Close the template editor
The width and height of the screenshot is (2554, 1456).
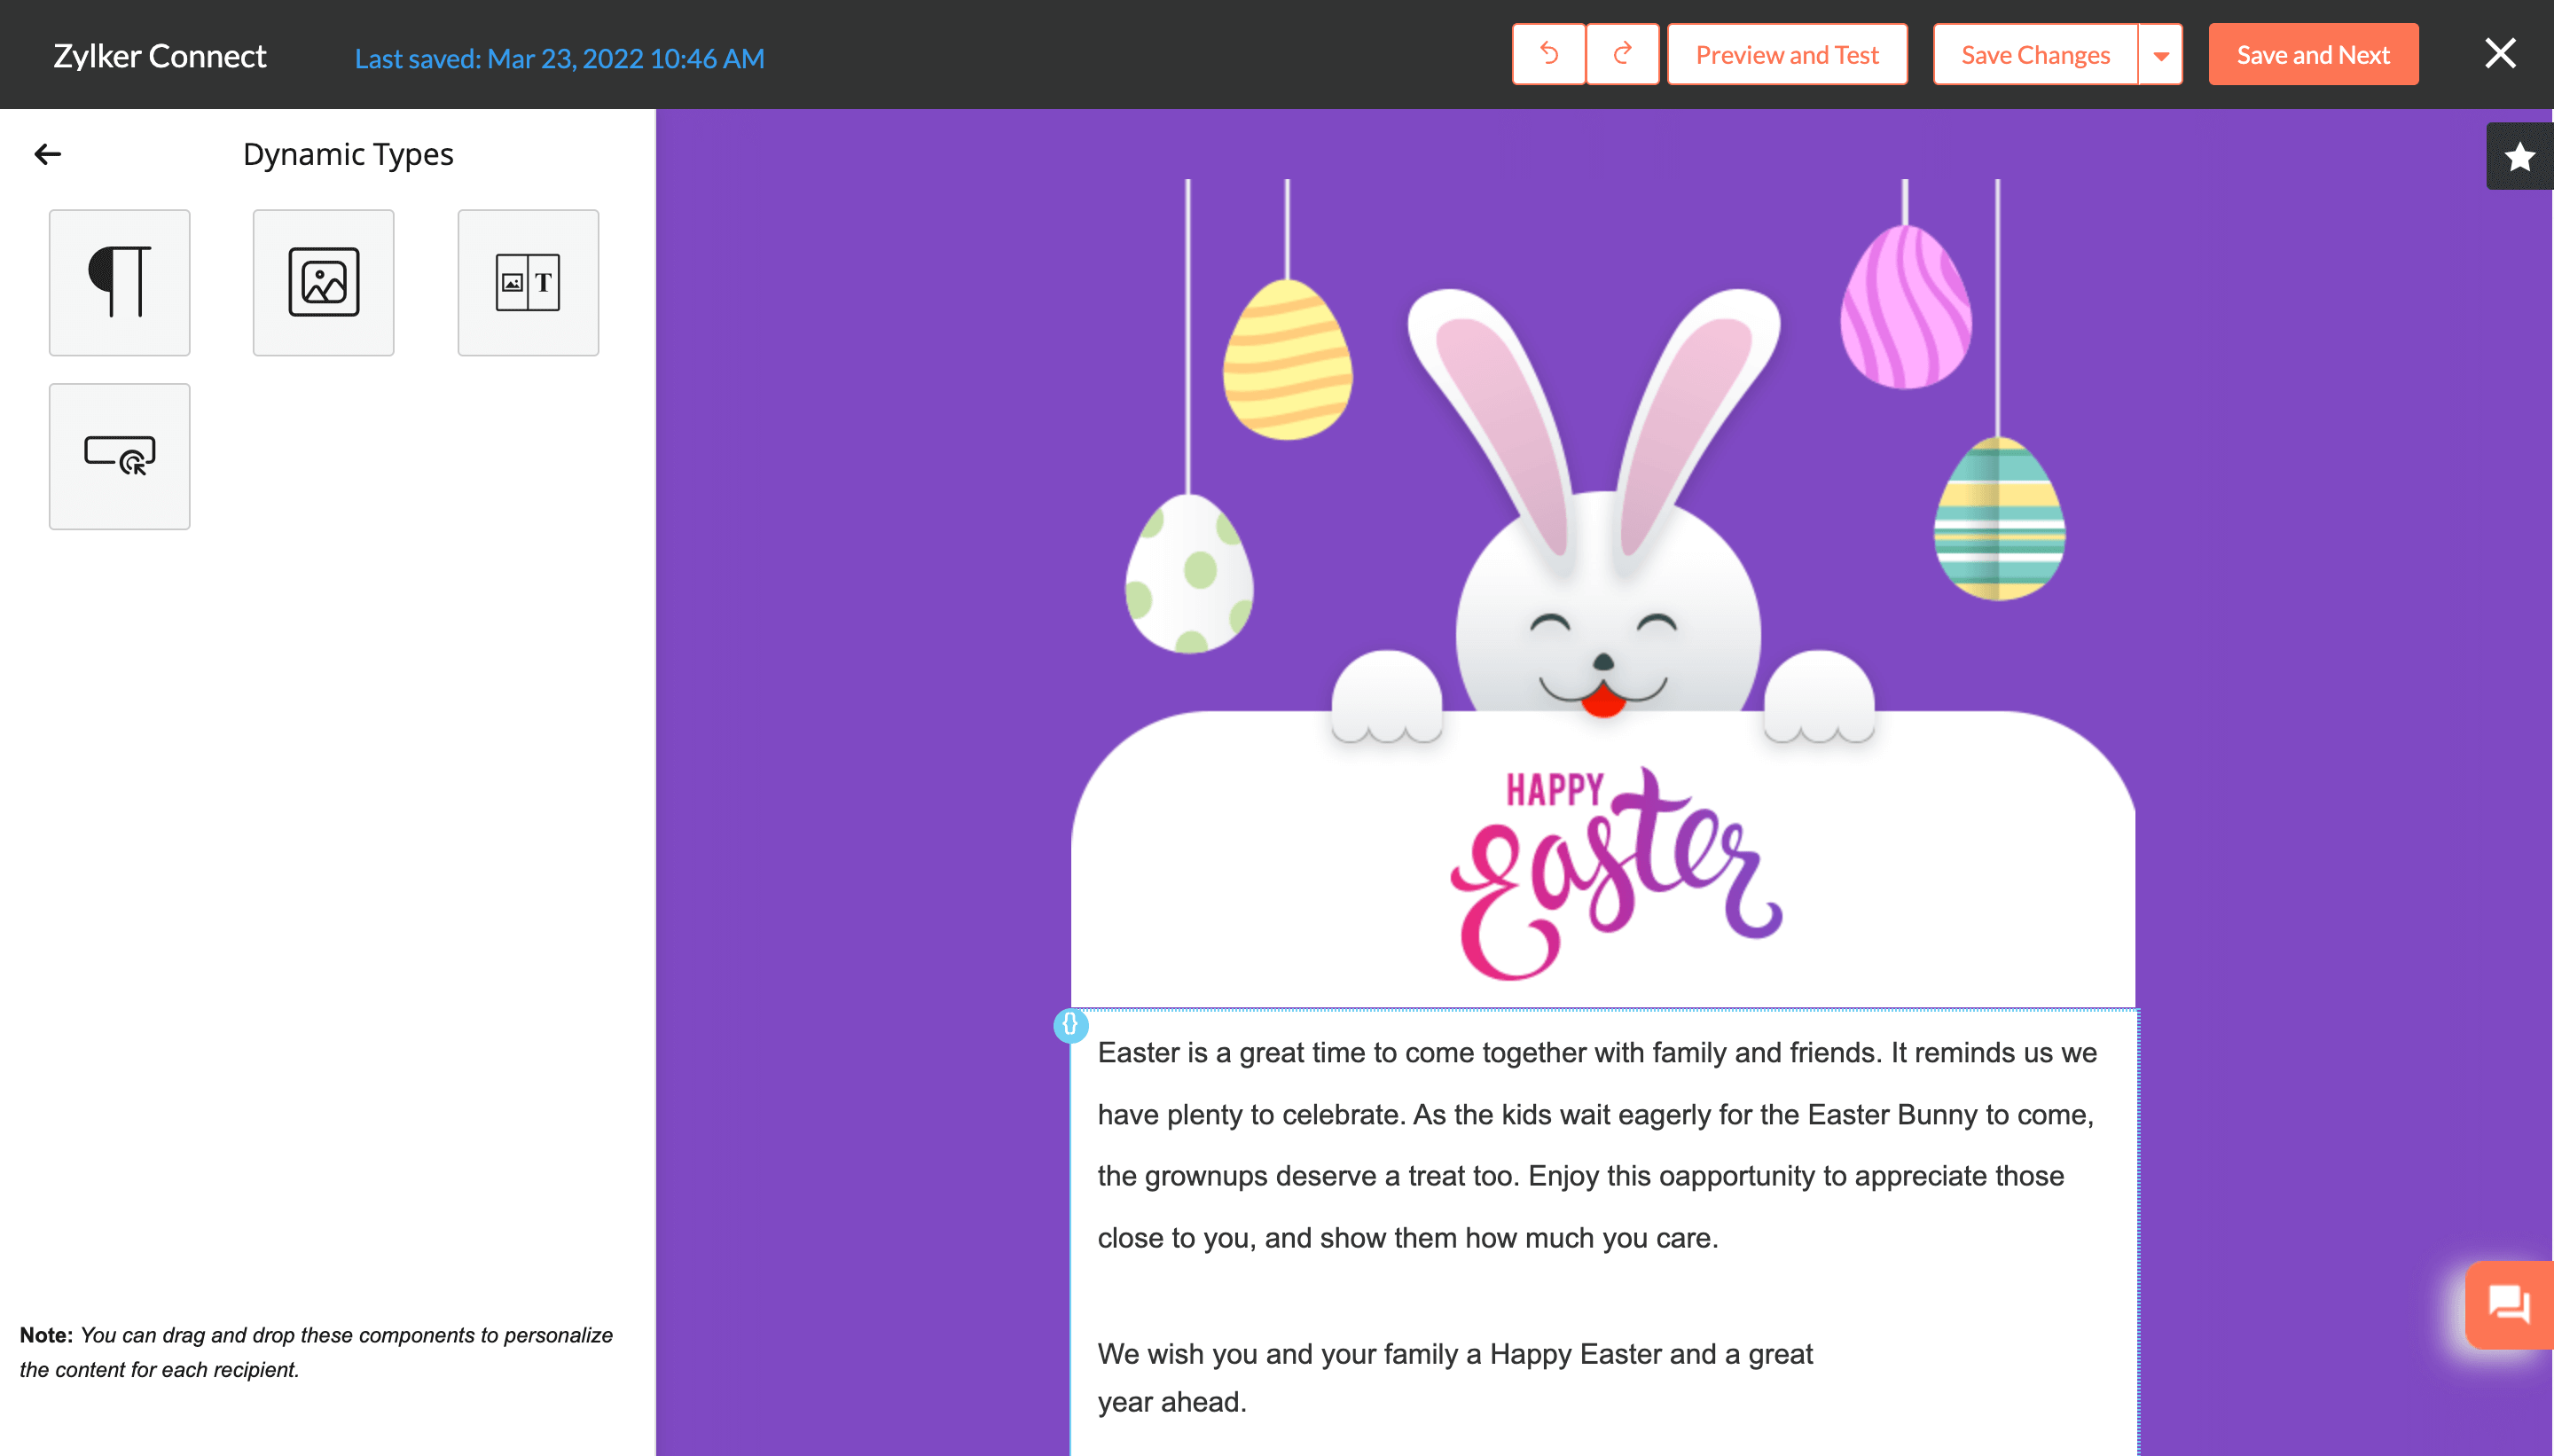coord(2500,54)
